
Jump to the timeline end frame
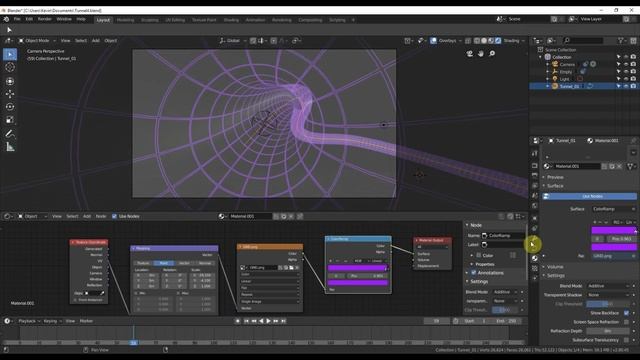pos(283,321)
